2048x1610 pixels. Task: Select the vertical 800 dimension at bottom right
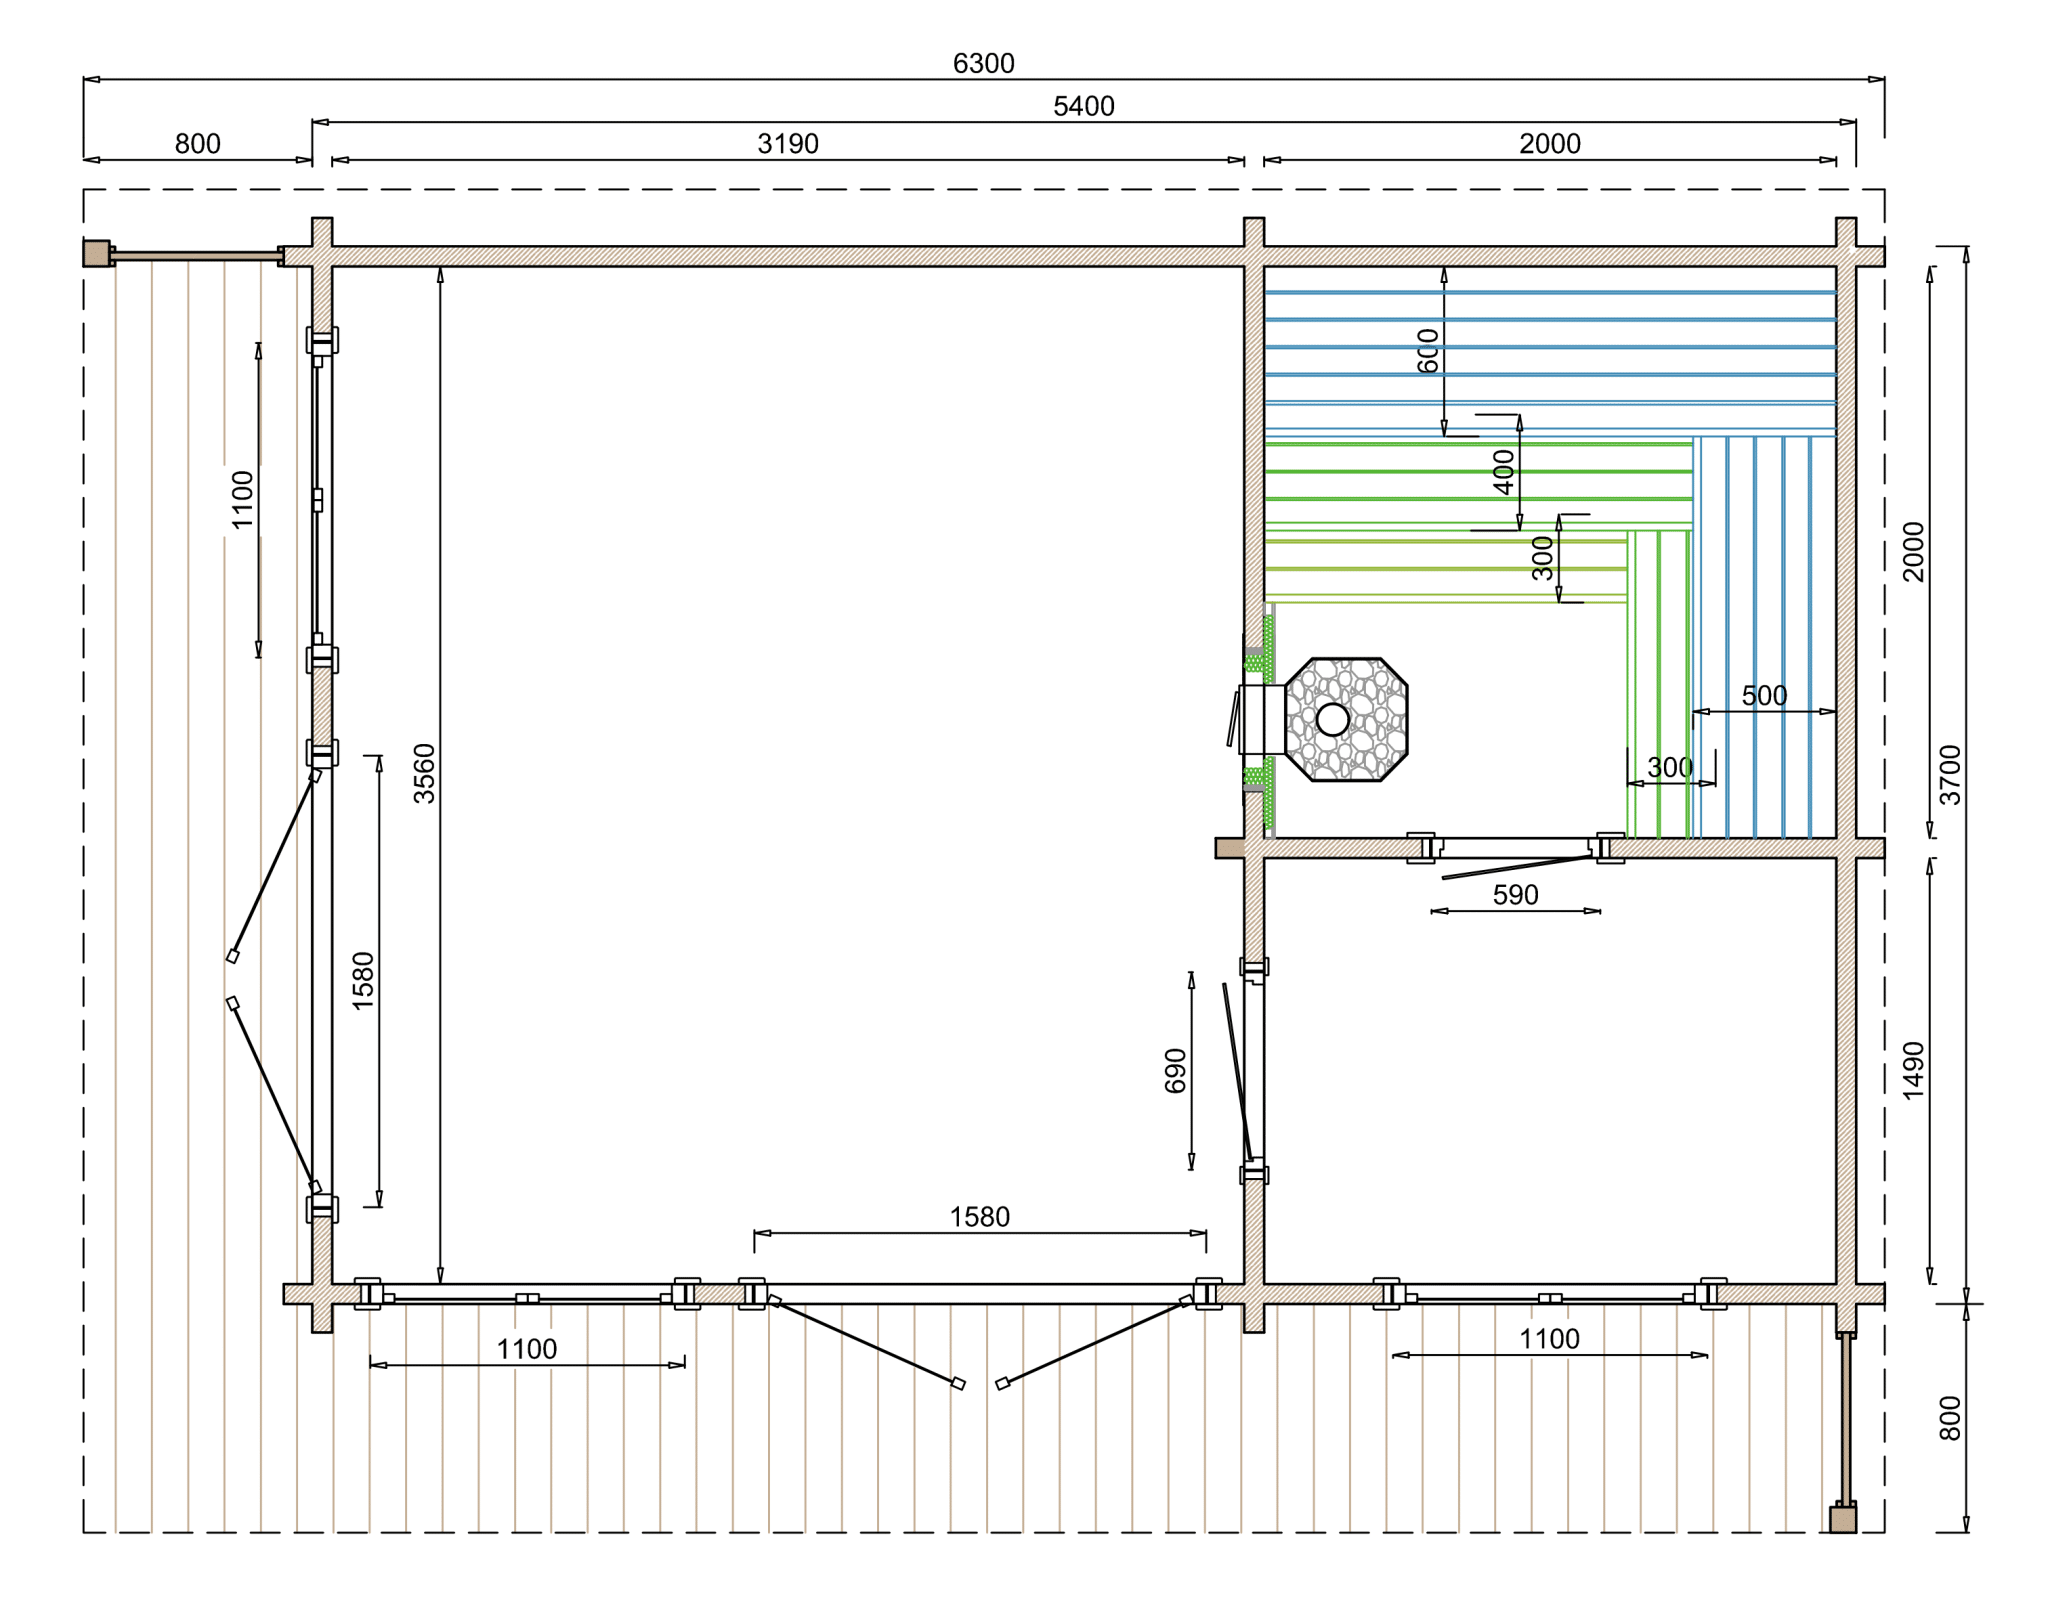1951,1418
